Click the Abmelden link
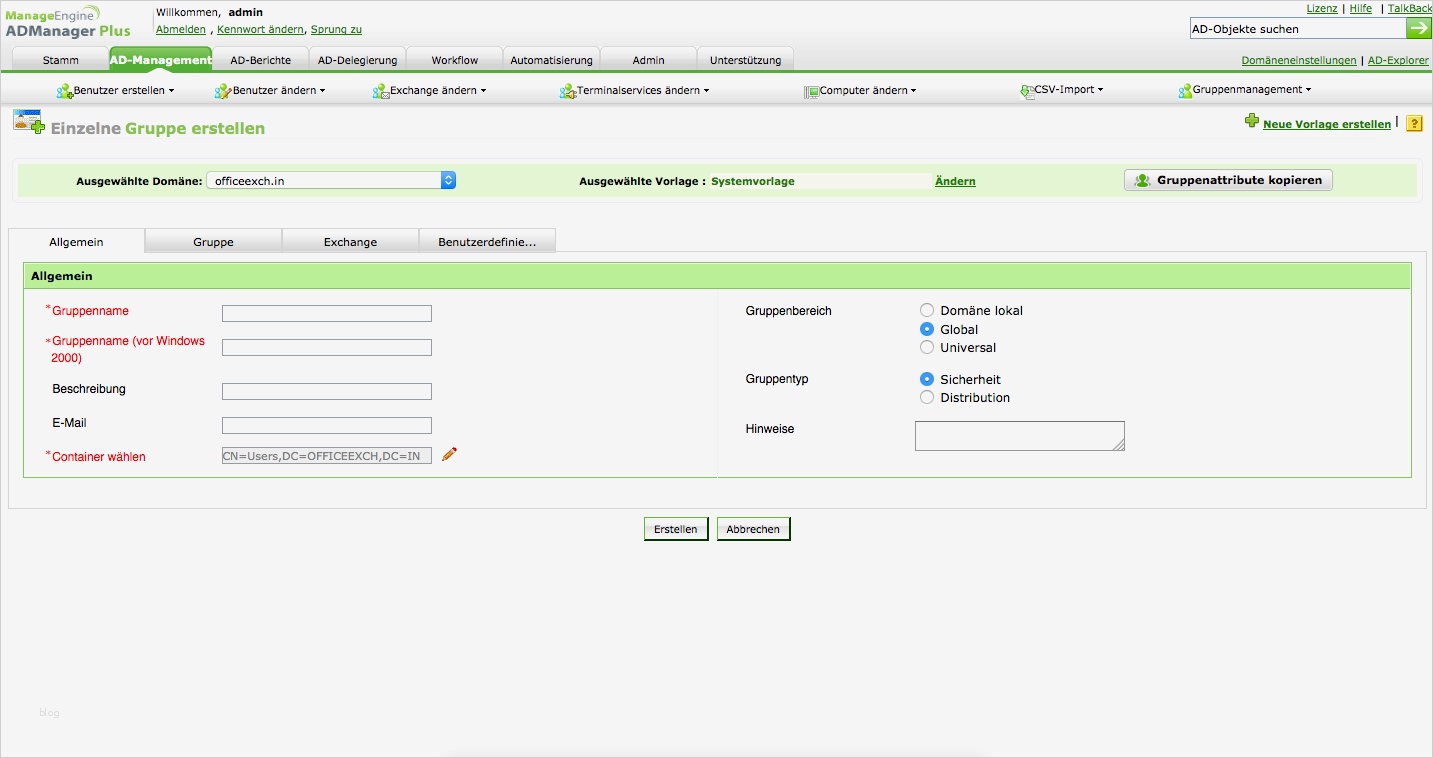 [x=181, y=30]
